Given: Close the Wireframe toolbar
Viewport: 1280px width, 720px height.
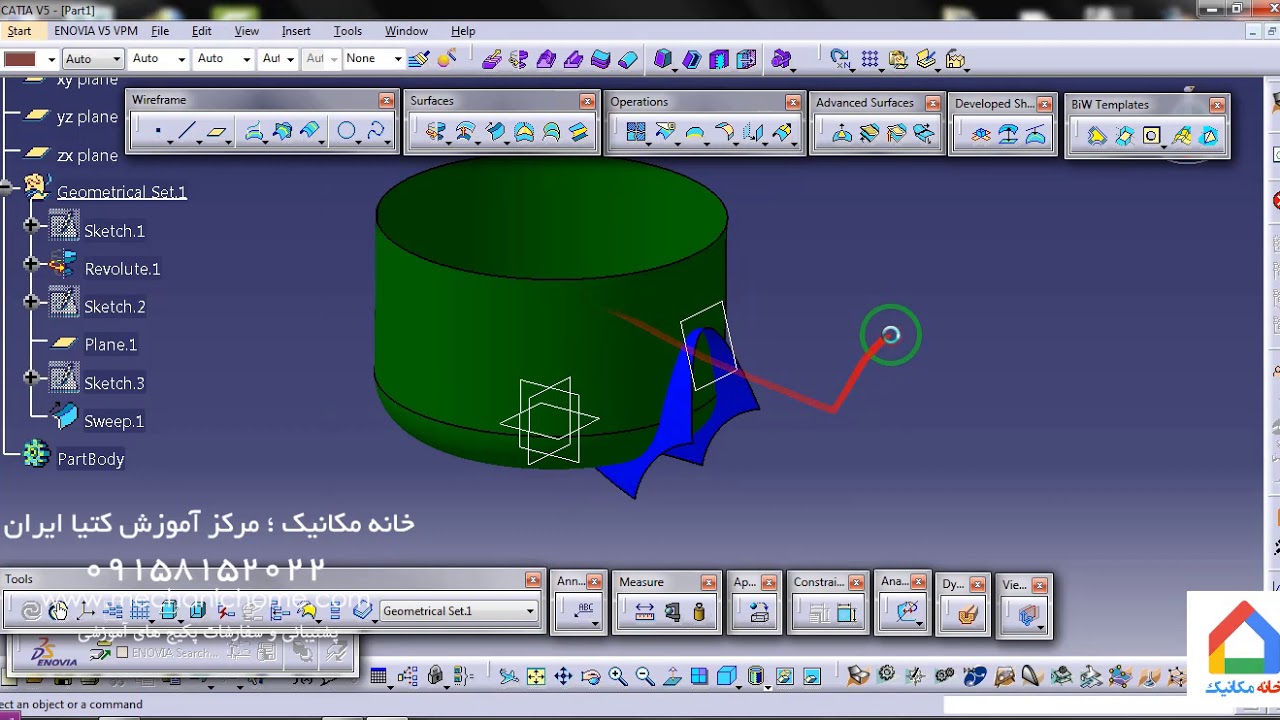Looking at the screenshot, I should click(386, 101).
